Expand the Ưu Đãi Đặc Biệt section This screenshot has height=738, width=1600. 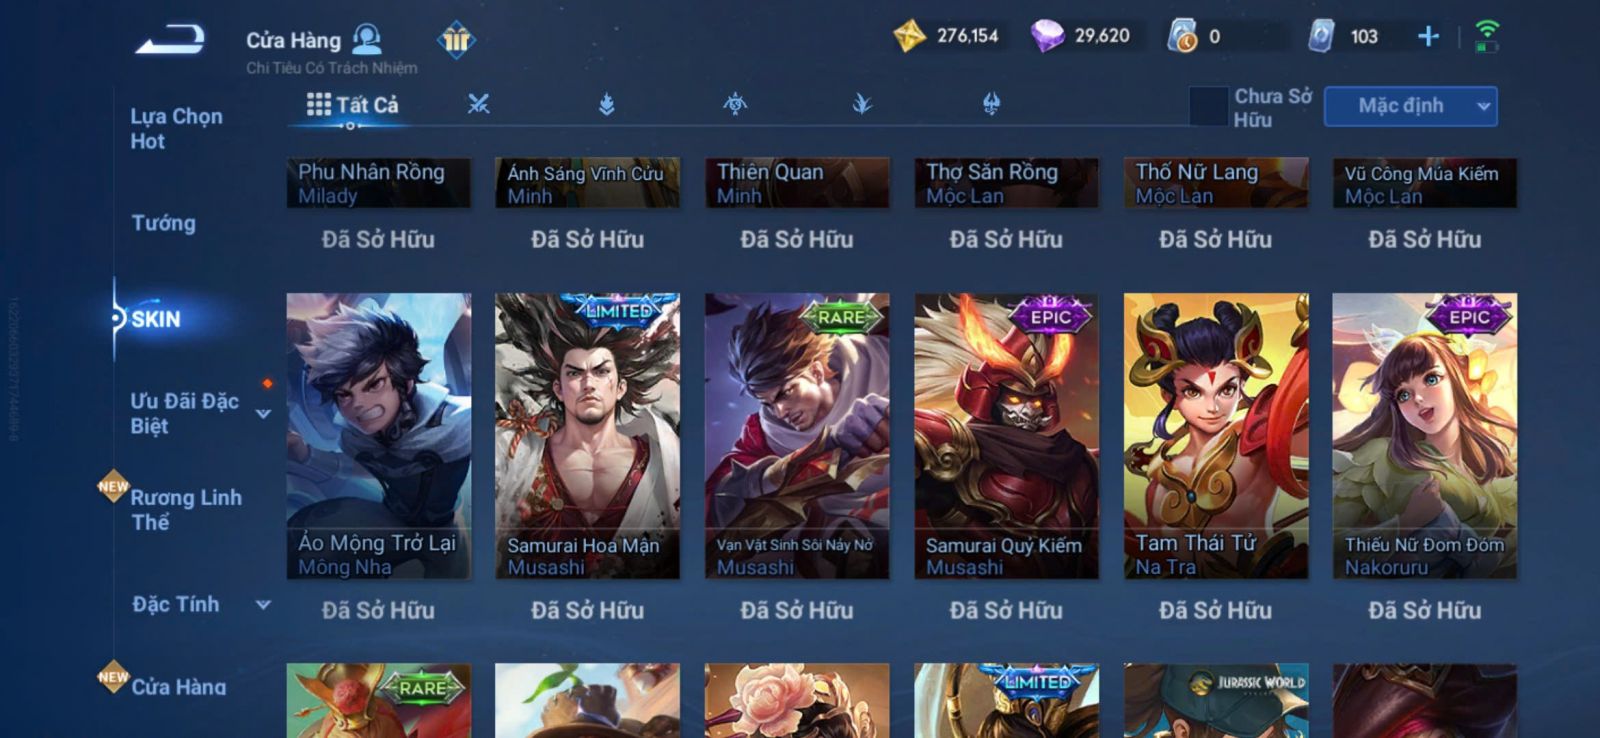[264, 414]
